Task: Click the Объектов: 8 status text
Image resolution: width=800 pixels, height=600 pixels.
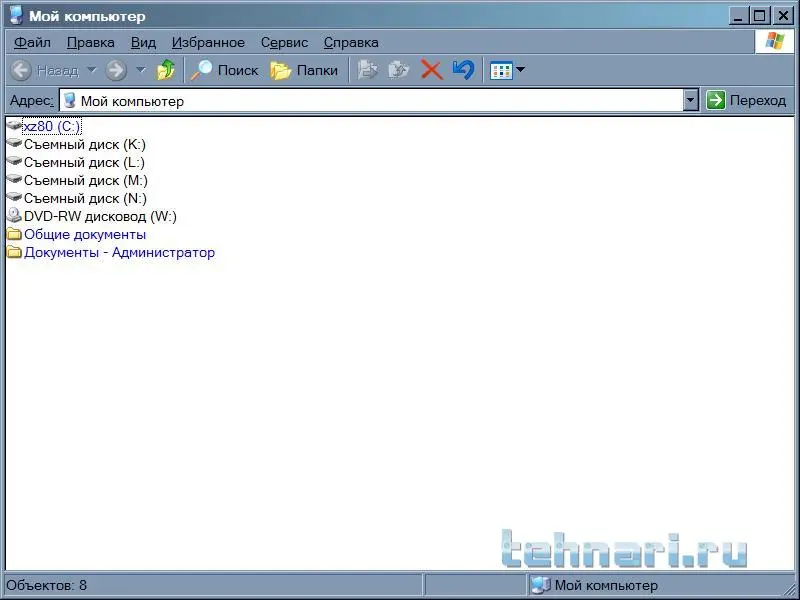Action: click(47, 585)
